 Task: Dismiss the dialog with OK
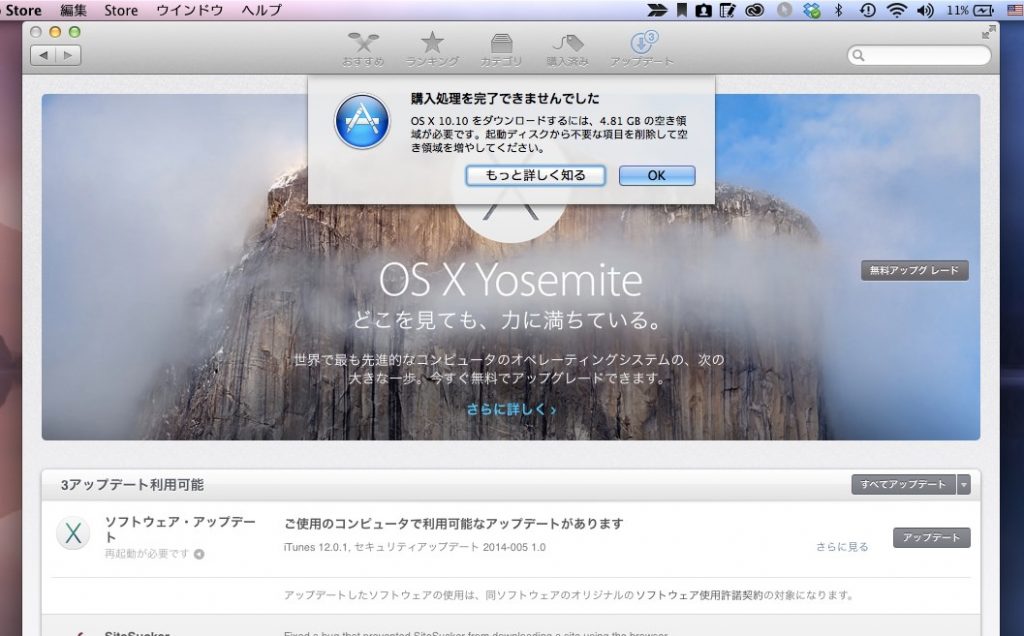coord(657,175)
